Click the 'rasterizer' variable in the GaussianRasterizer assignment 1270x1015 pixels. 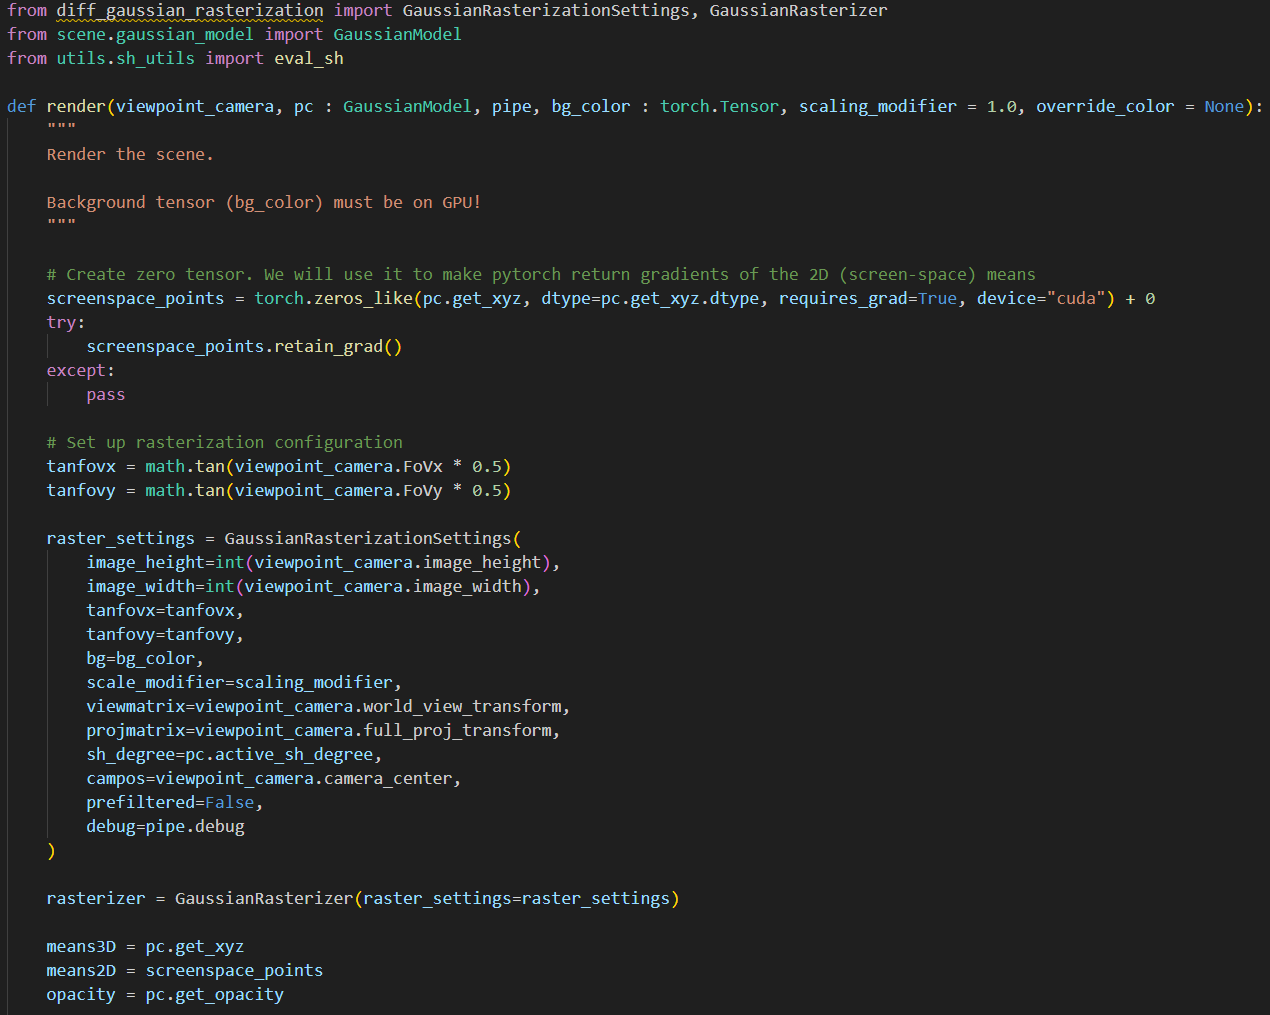tap(96, 899)
